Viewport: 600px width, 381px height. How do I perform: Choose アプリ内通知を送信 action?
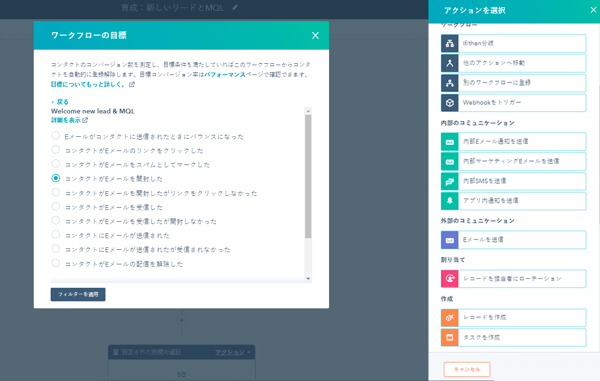pos(514,201)
